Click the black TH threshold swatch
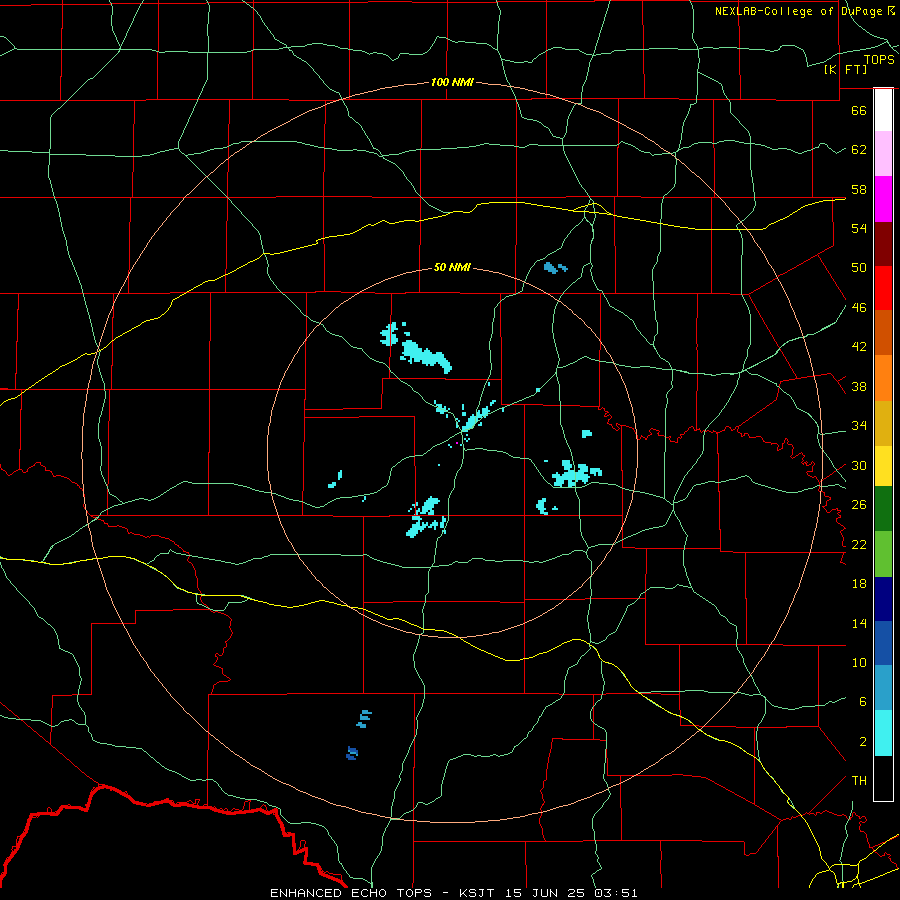Viewport: 900px width, 900px height. click(883, 778)
